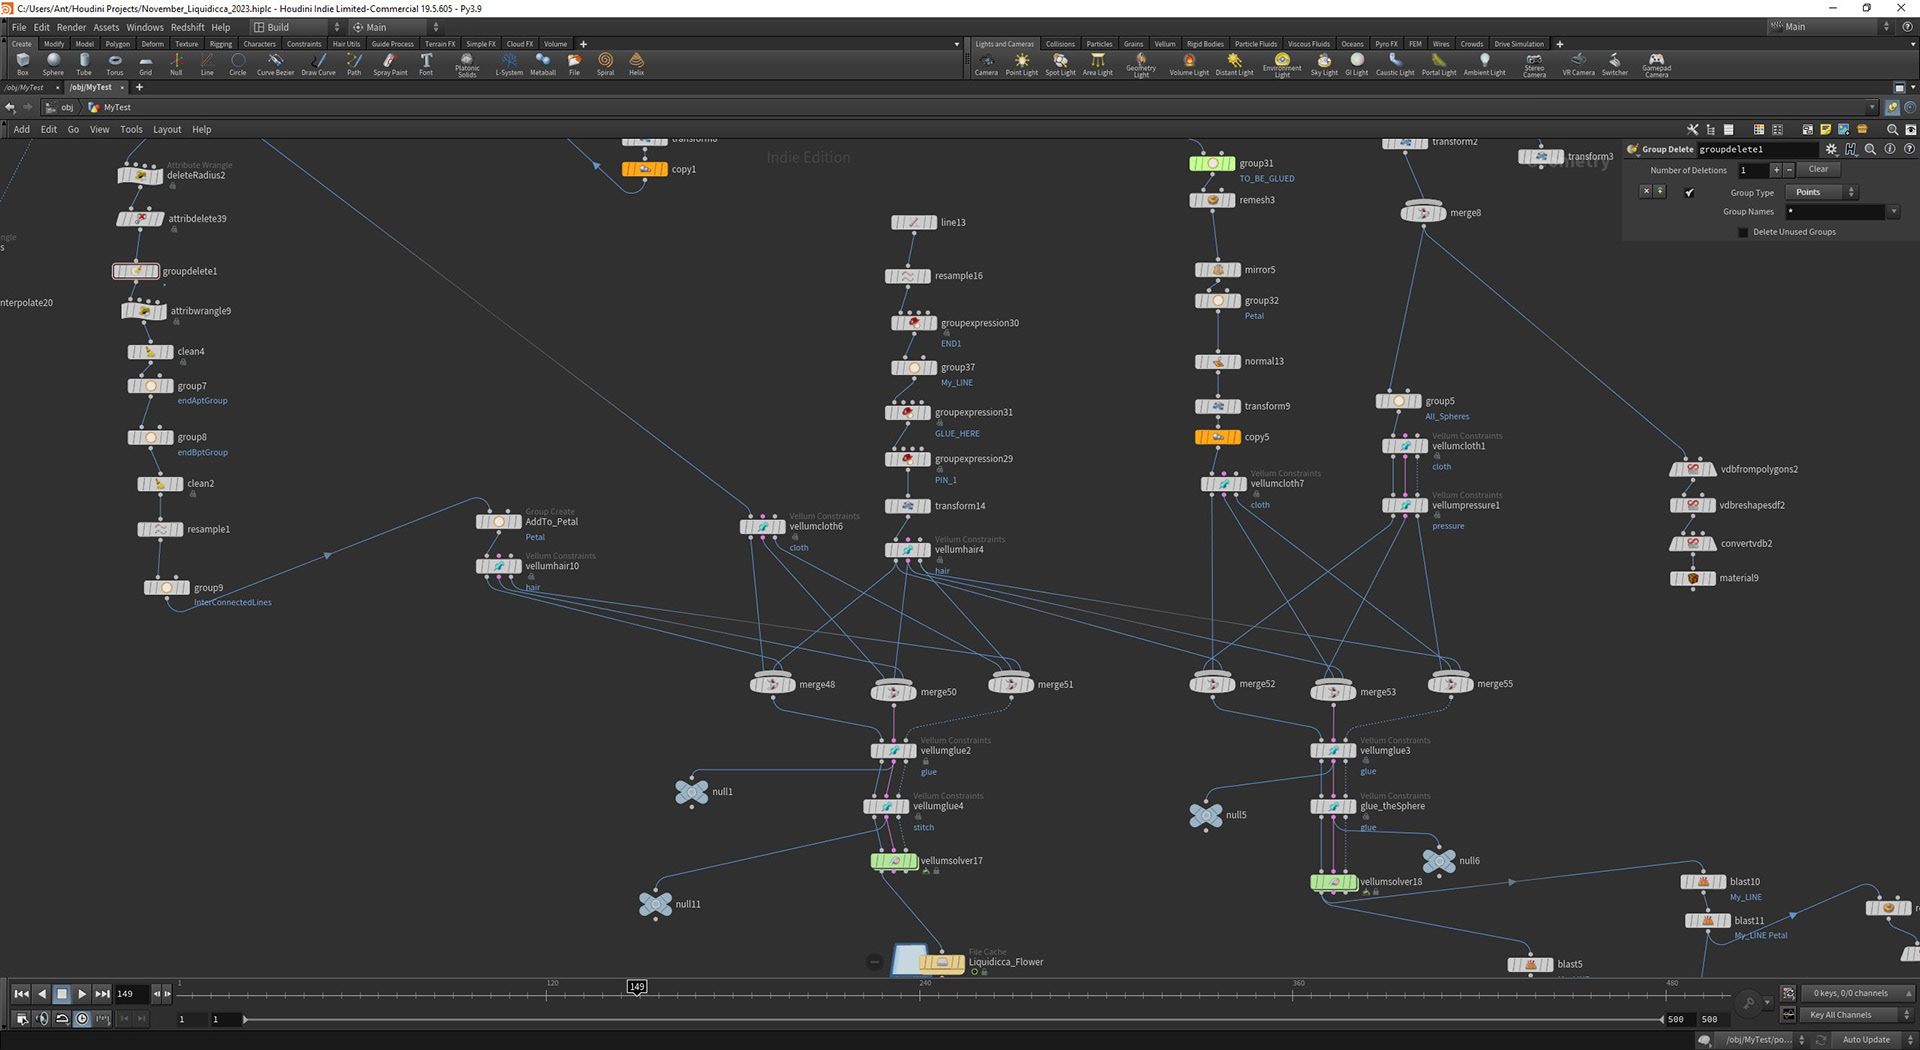Click the Clear button
The width and height of the screenshot is (1920, 1050).
point(1819,170)
